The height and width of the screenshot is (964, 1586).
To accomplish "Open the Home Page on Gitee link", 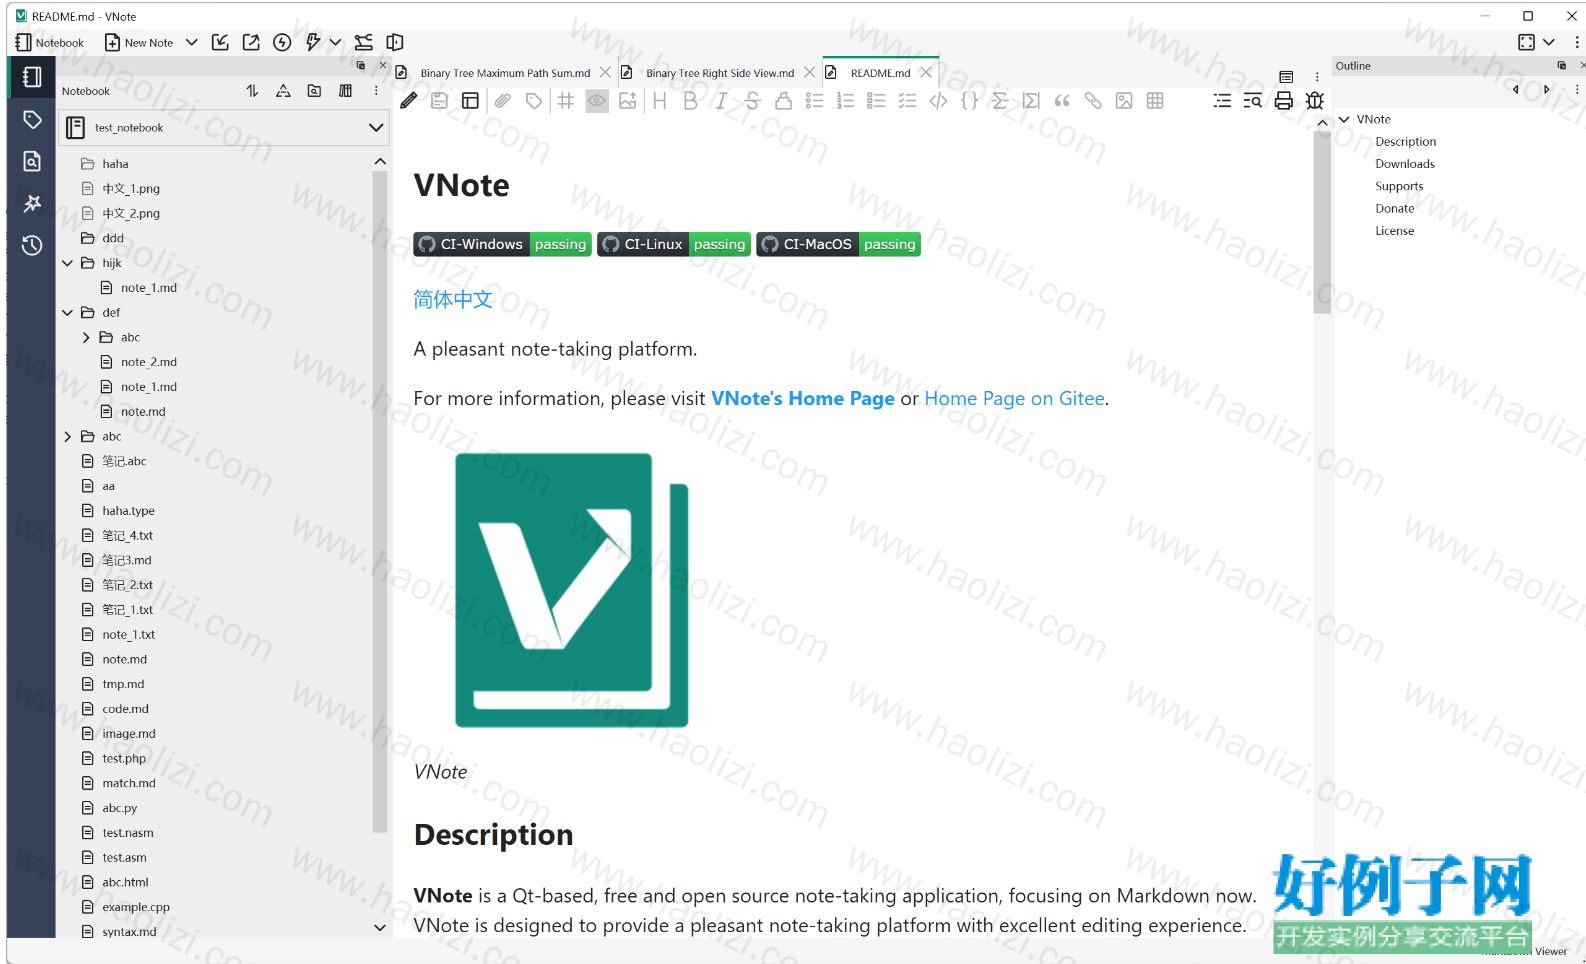I will tap(1014, 398).
